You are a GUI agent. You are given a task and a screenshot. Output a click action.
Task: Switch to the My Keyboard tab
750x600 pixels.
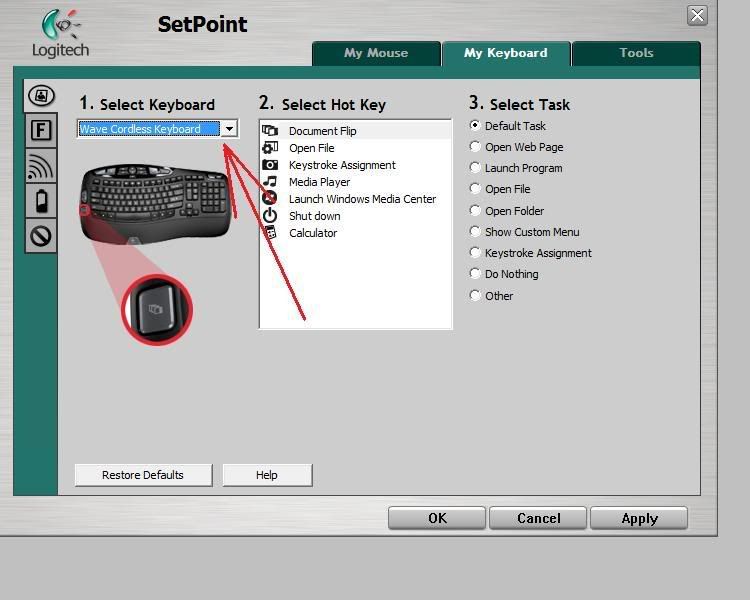(x=506, y=53)
